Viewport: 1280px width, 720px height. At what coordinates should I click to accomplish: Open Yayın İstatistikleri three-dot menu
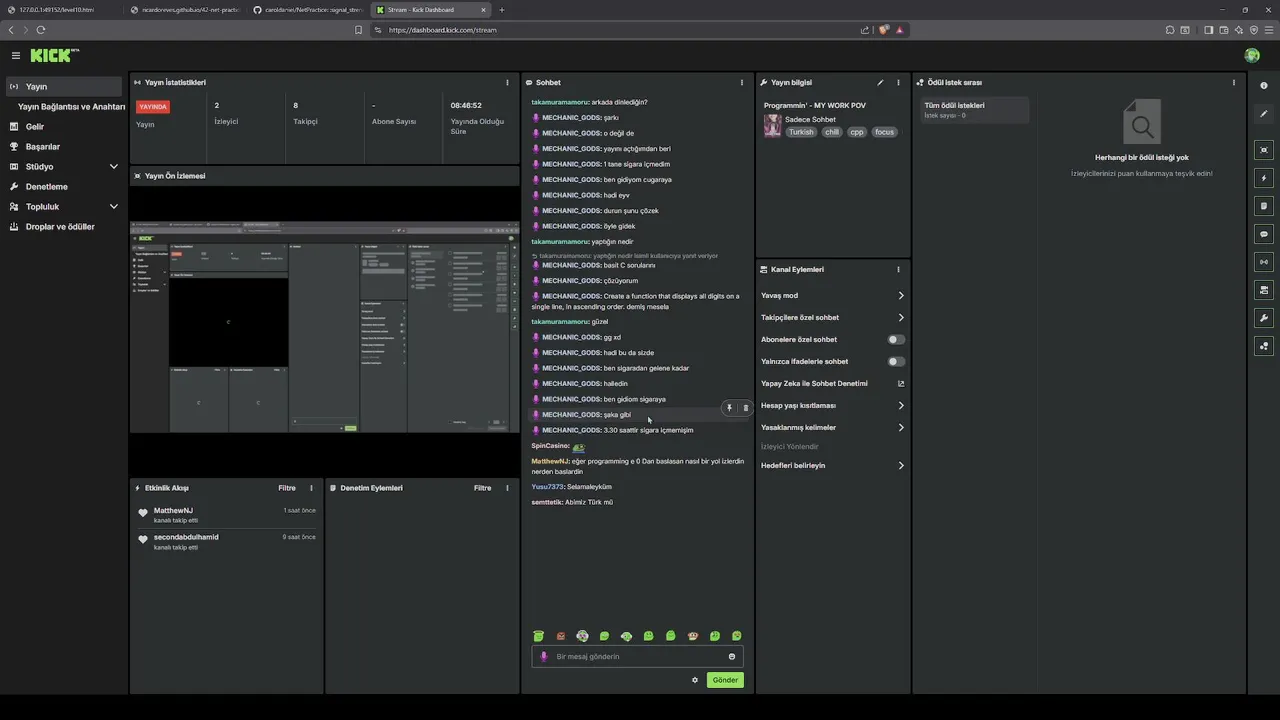coord(507,83)
